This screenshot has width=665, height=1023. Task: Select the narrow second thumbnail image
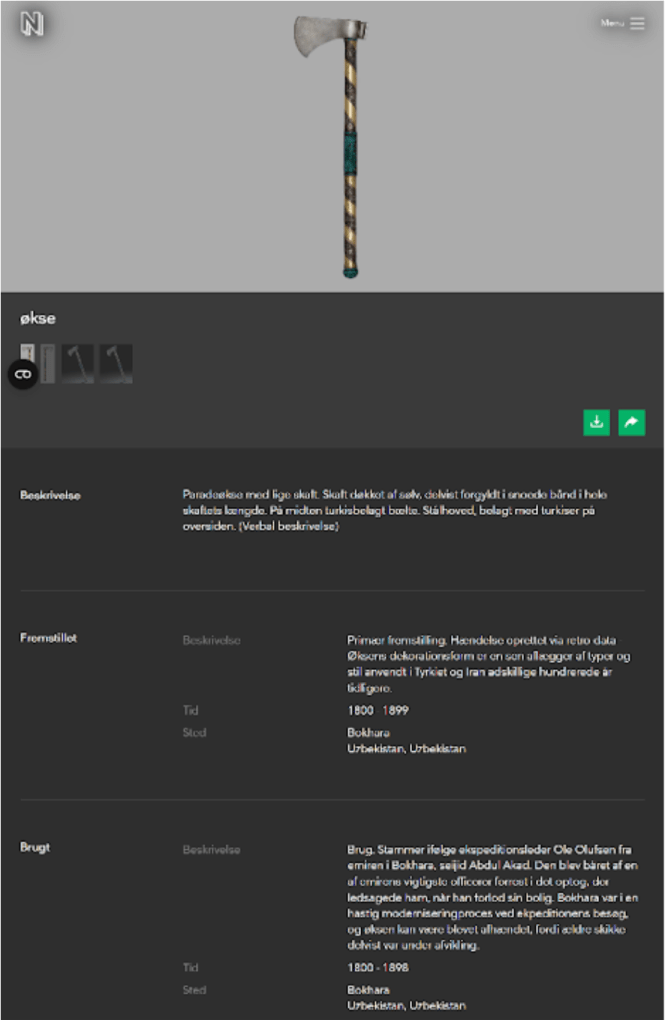click(x=48, y=364)
